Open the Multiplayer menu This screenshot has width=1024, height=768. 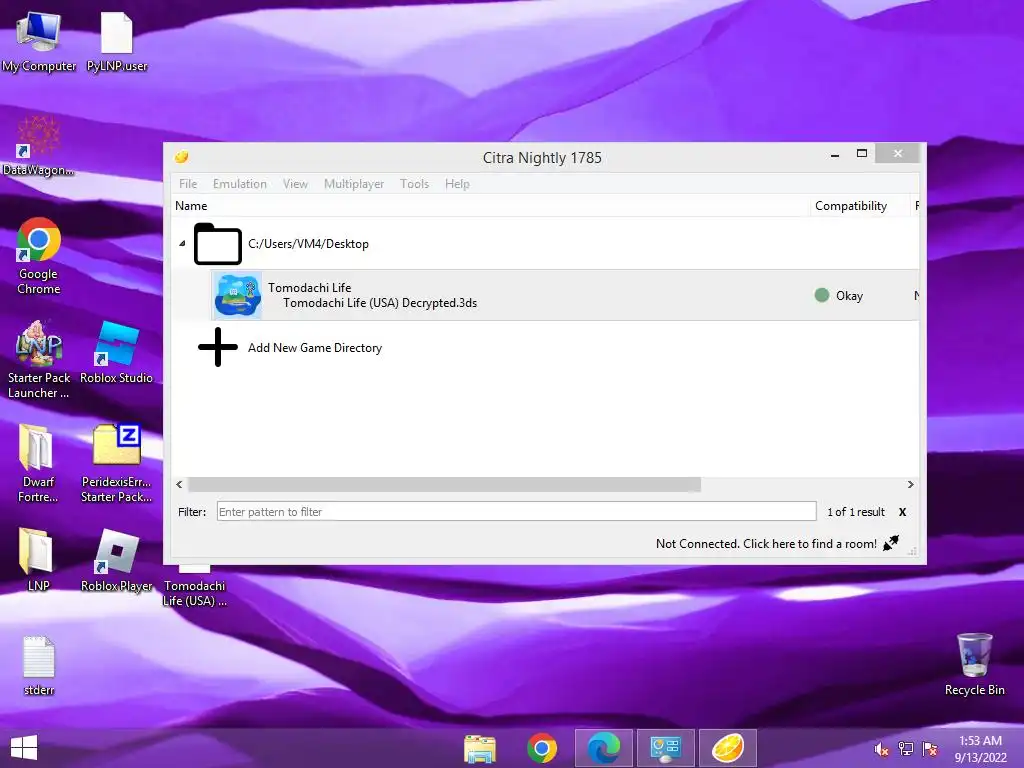coord(354,184)
